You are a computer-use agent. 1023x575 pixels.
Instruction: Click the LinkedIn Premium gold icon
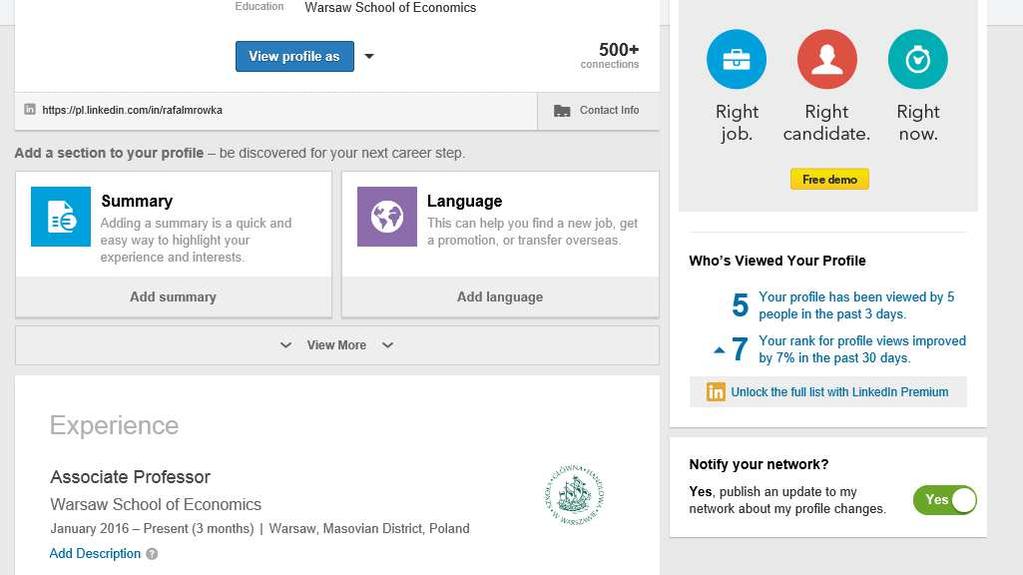tap(716, 392)
